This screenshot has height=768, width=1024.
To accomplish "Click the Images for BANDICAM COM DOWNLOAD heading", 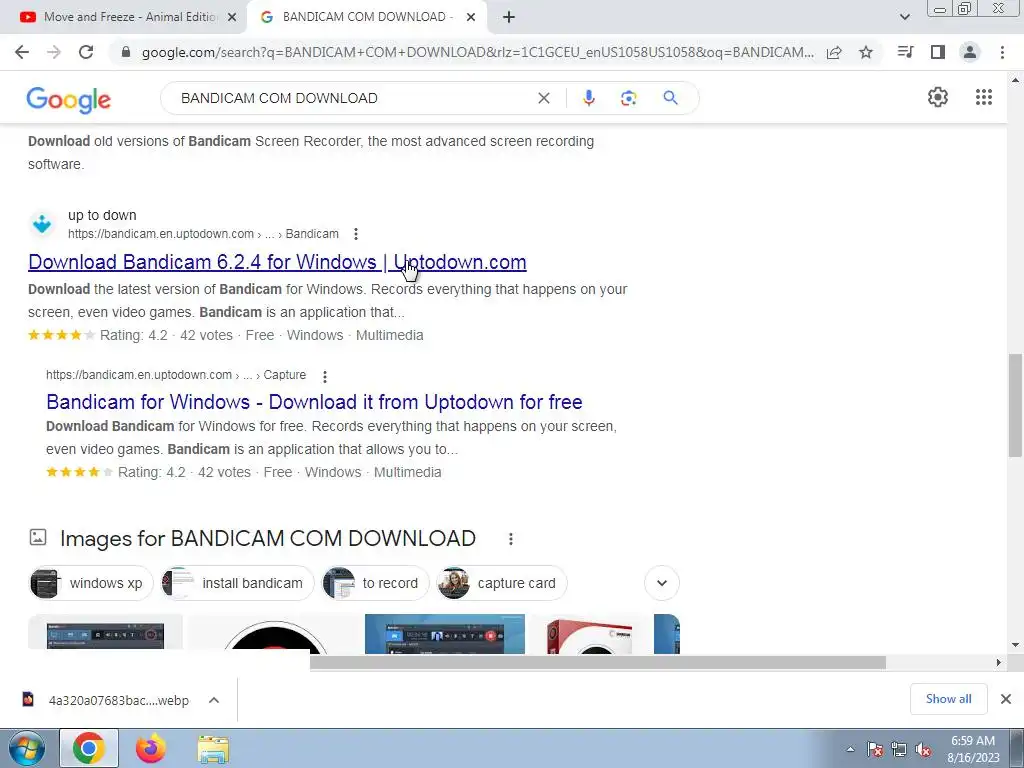I will point(268,539).
